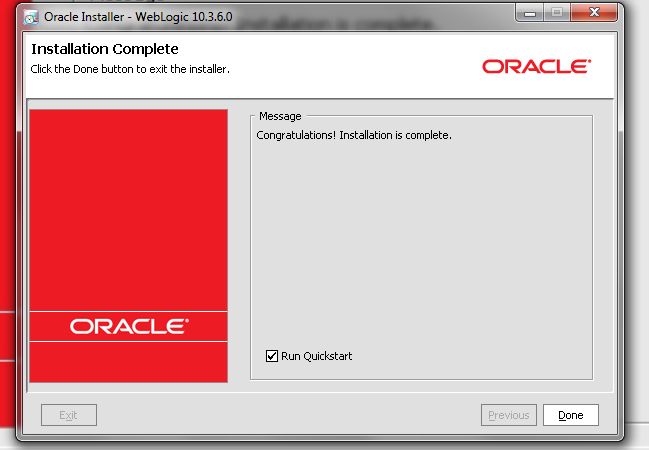The image size is (649, 450).
Task: Click the Previous button
Action: [x=509, y=415]
